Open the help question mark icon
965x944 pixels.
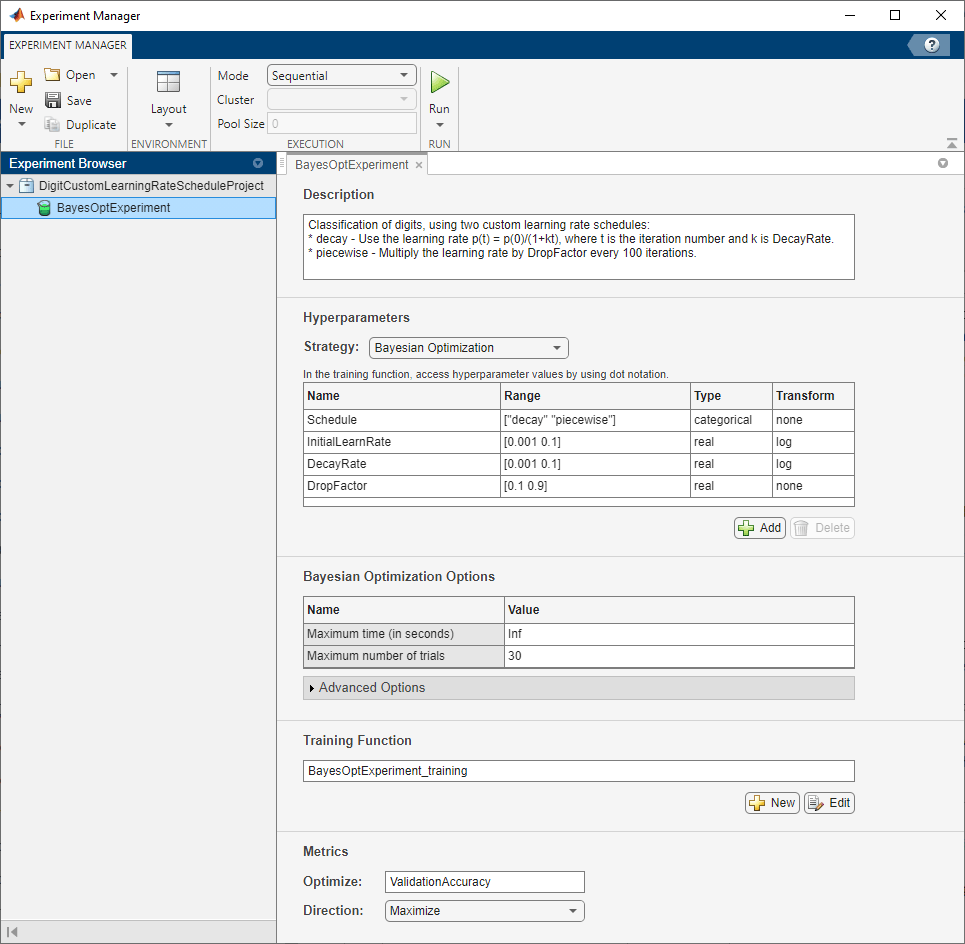pos(932,45)
